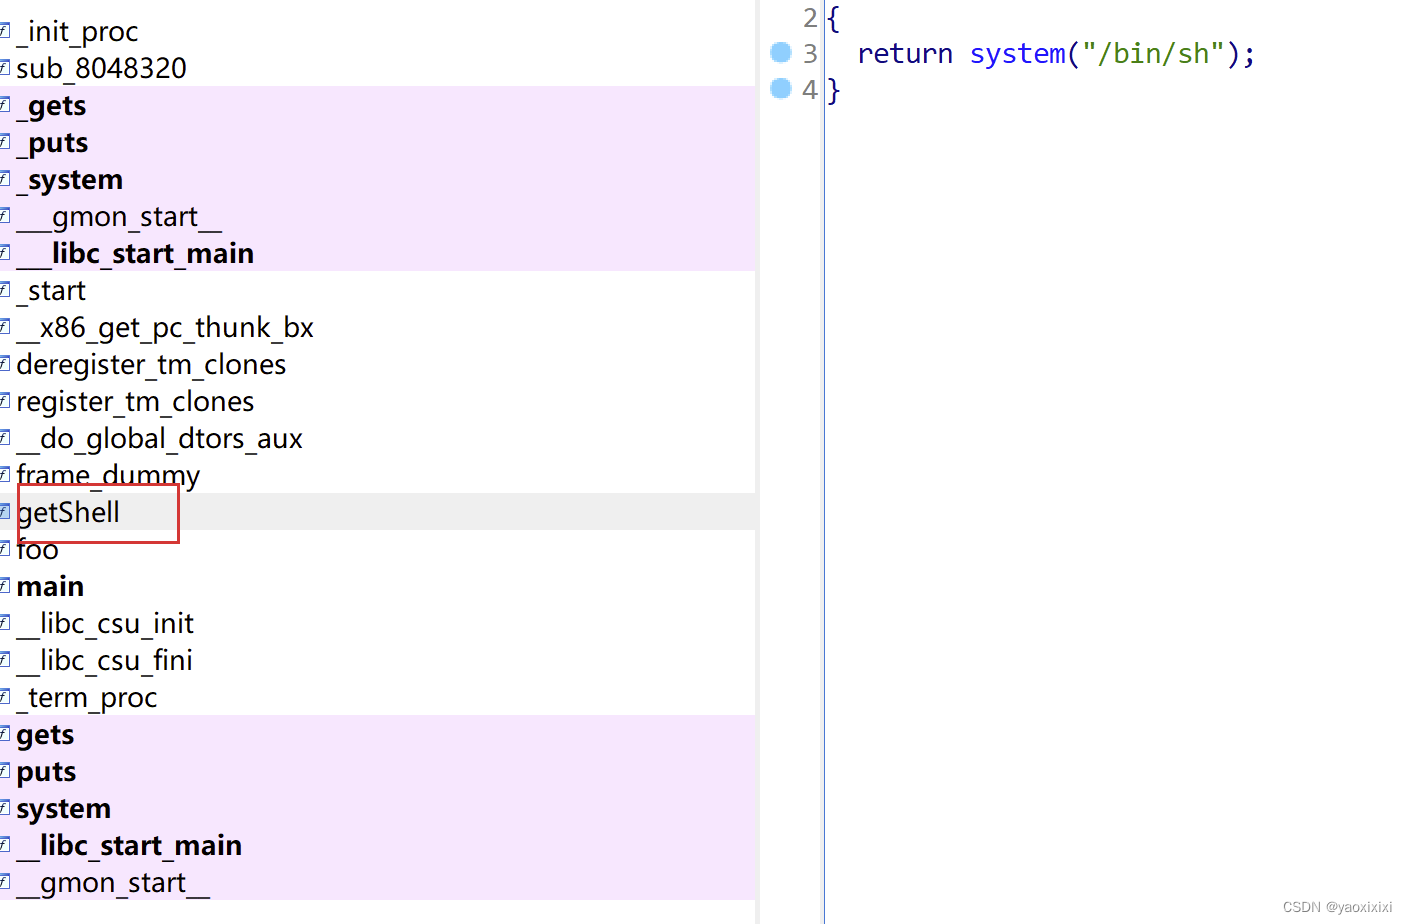Screen dimensions: 1407x924
Task: Select the getShell function
Action: point(68,512)
